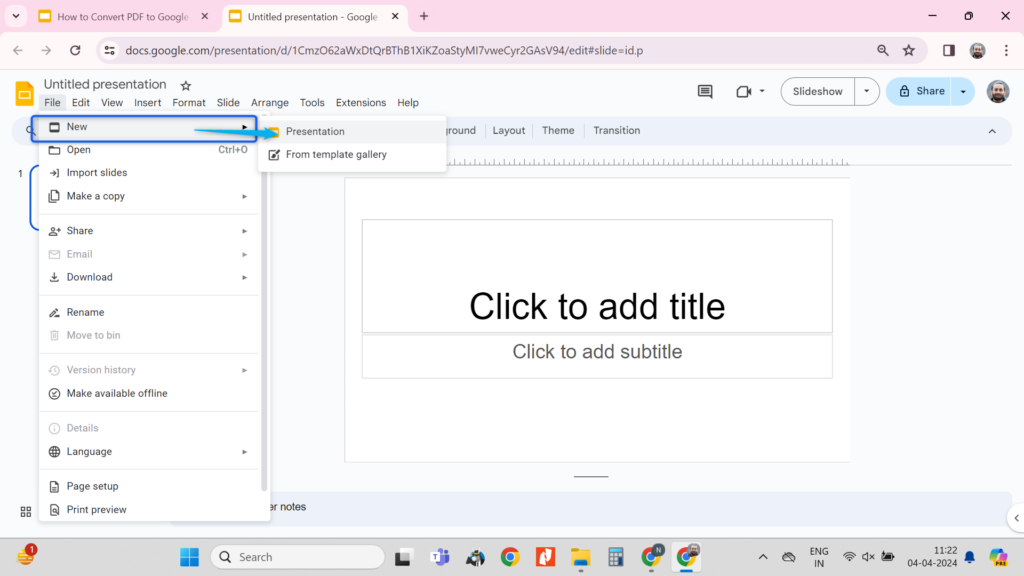Screen dimensions: 1024x576
Task: Star the Untitled presentation
Action: tap(185, 84)
